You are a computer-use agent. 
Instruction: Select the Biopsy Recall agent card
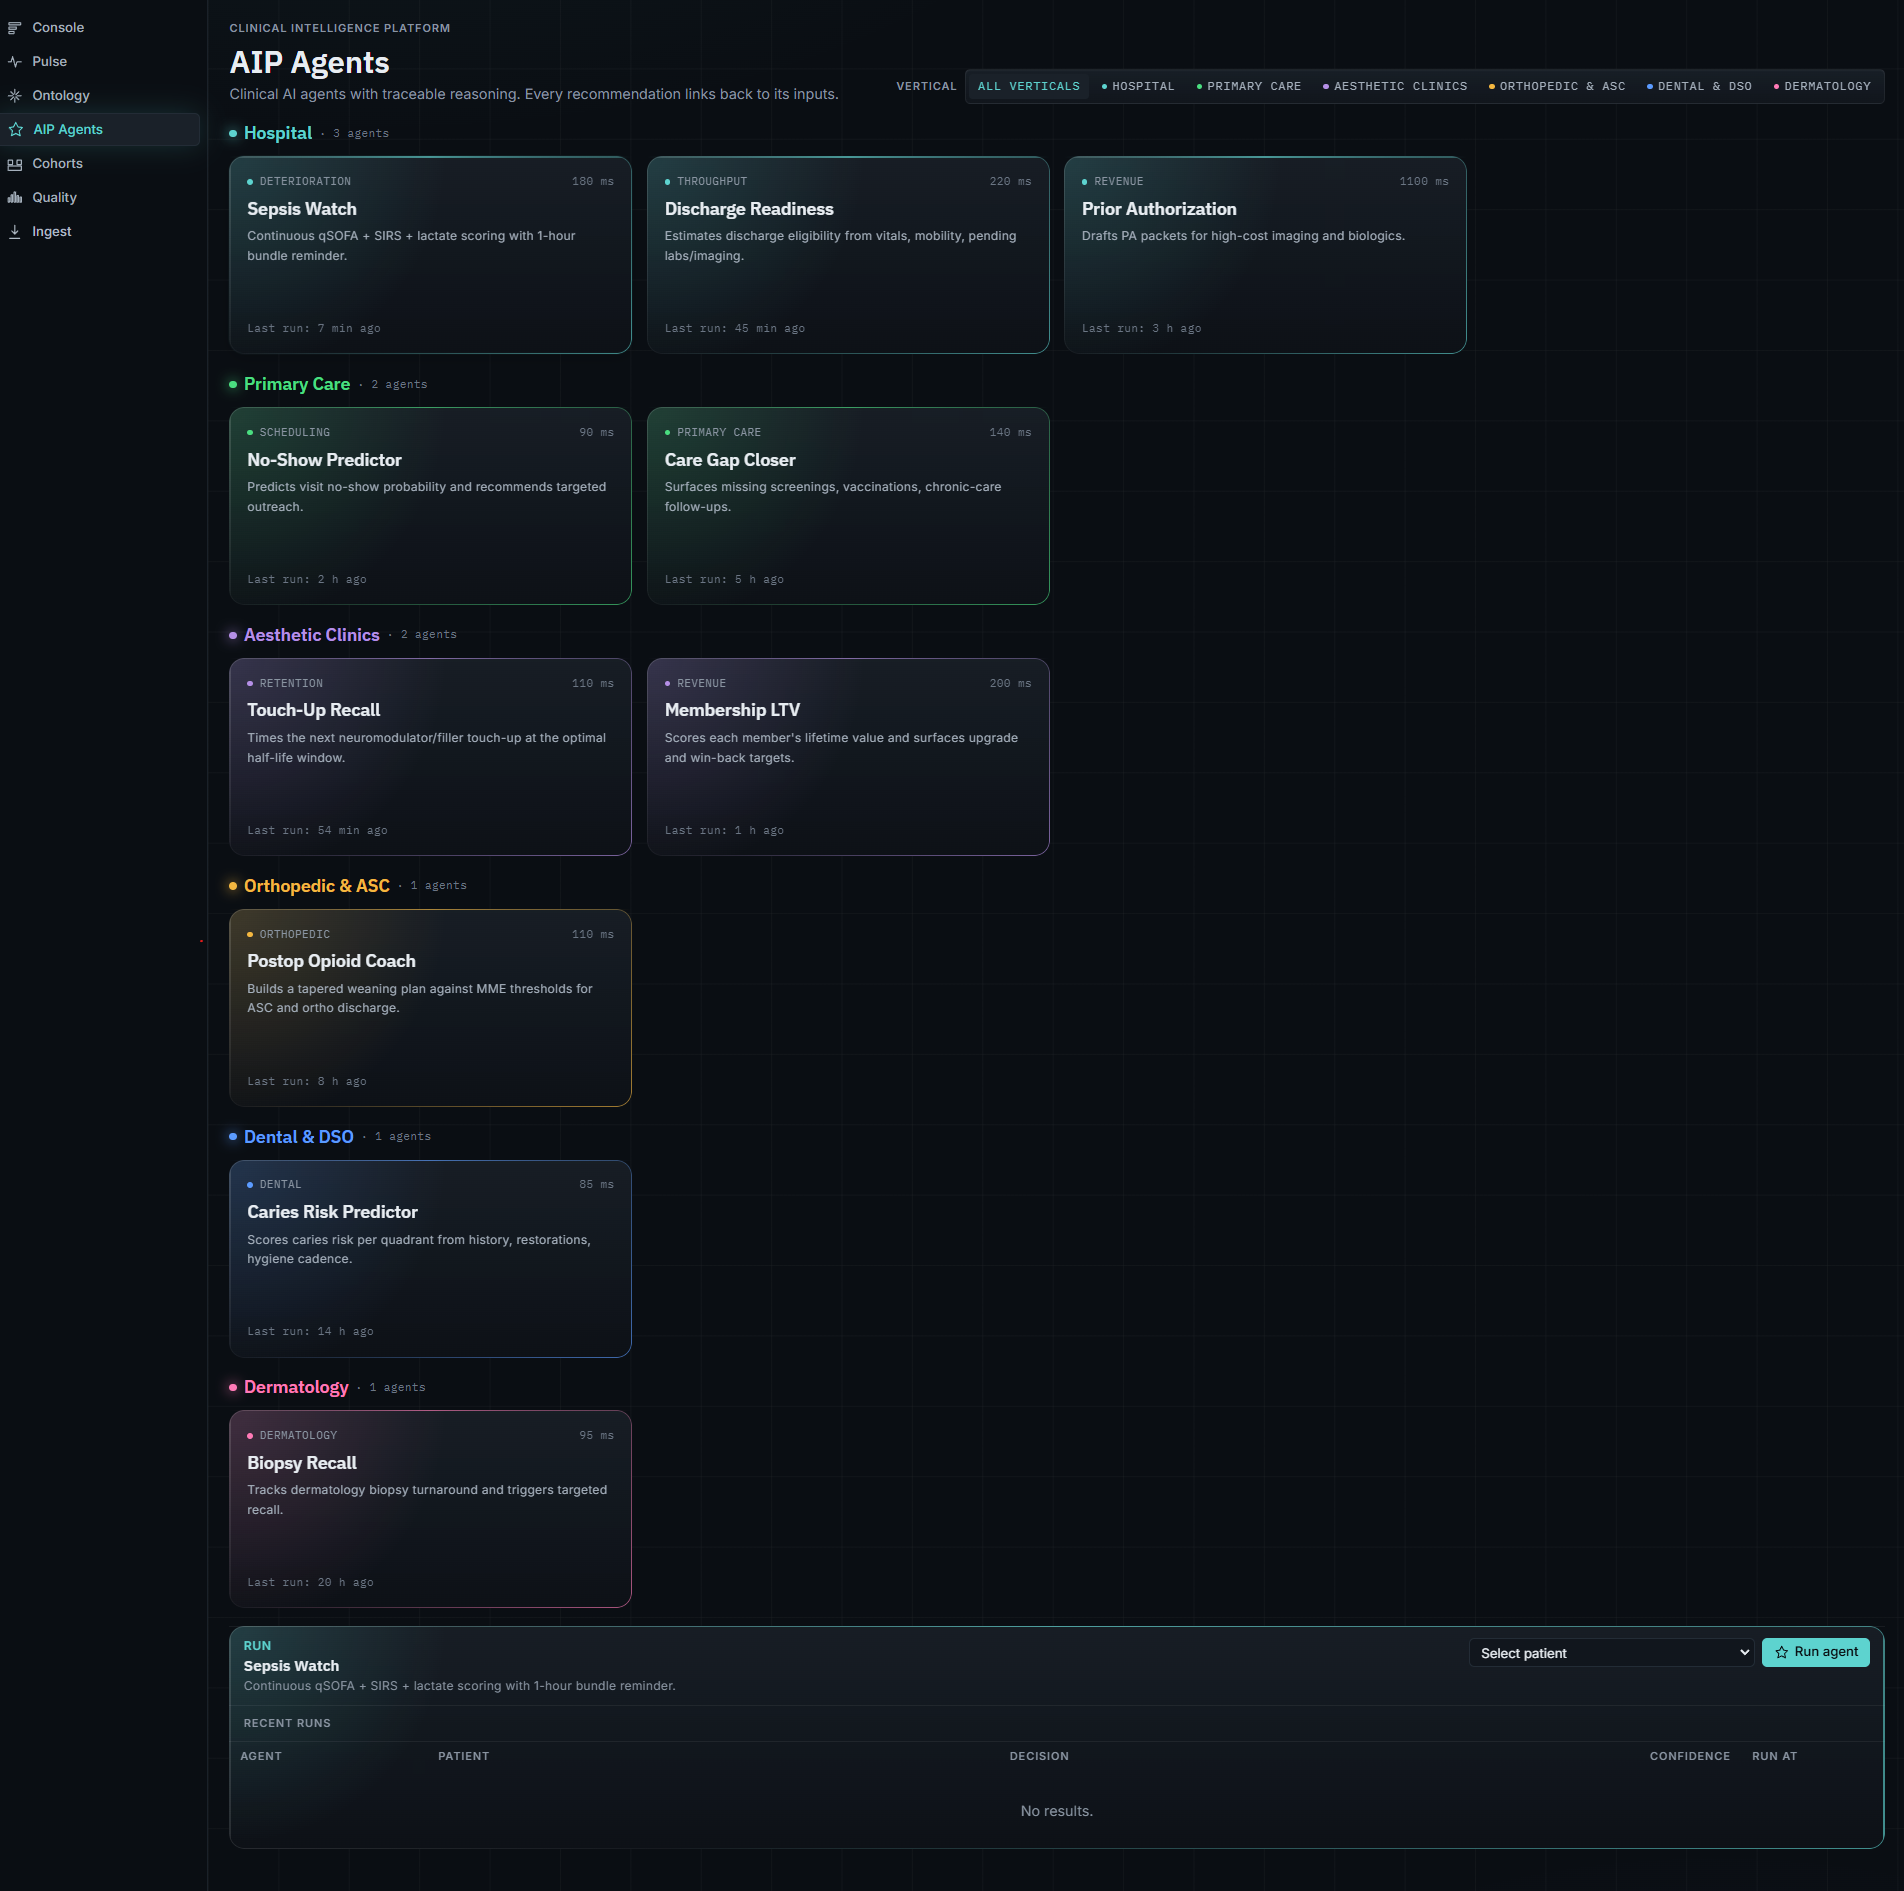coord(430,1509)
